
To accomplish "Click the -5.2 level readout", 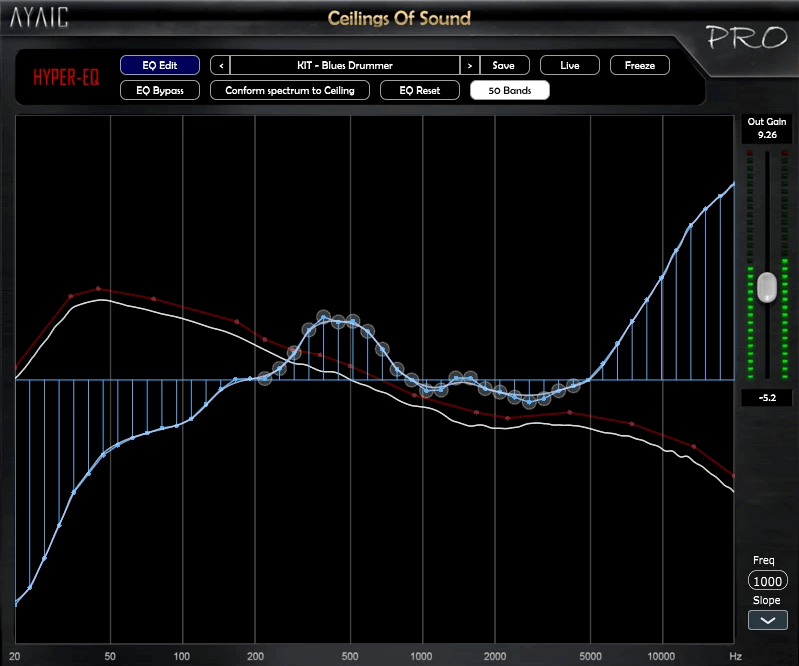I will (x=767, y=397).
